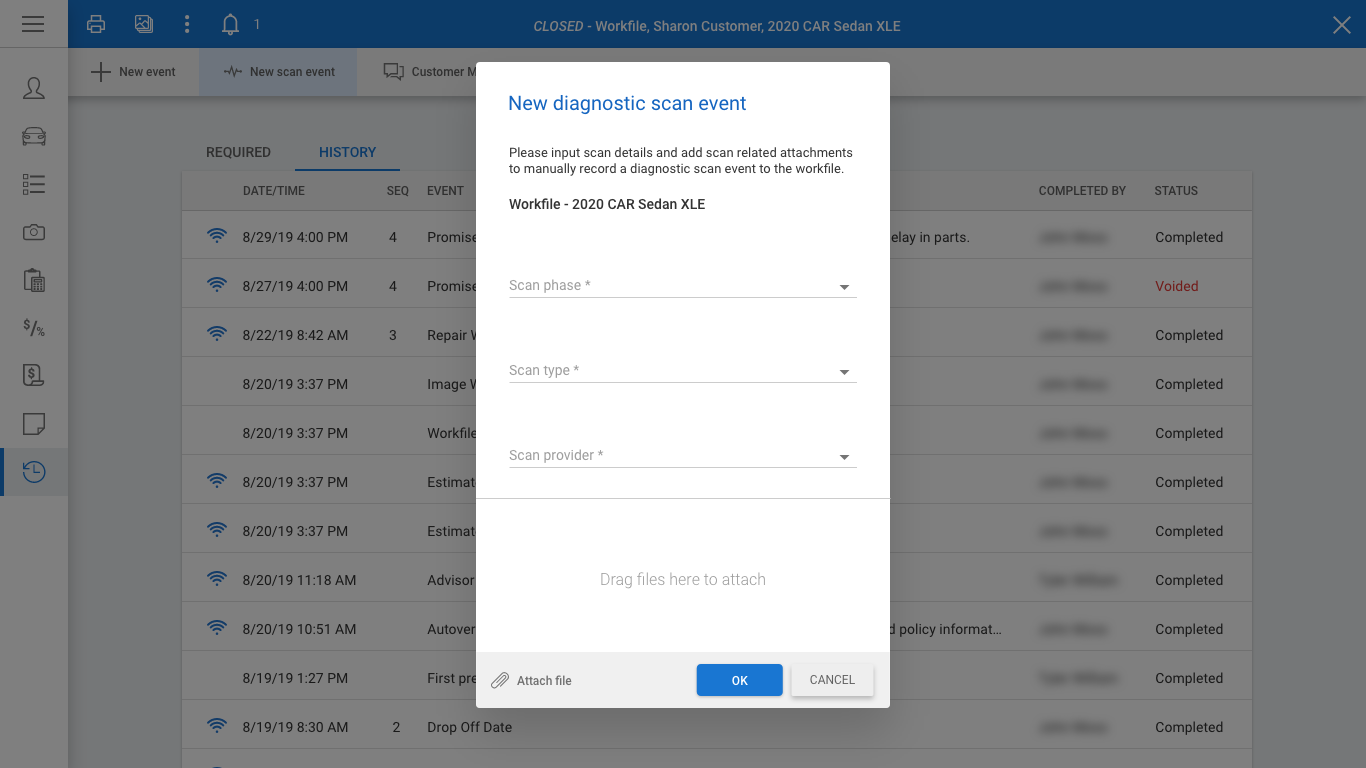Expand the Scan phase dropdown
This screenshot has width=1366, height=768.
pyautogui.click(x=683, y=286)
